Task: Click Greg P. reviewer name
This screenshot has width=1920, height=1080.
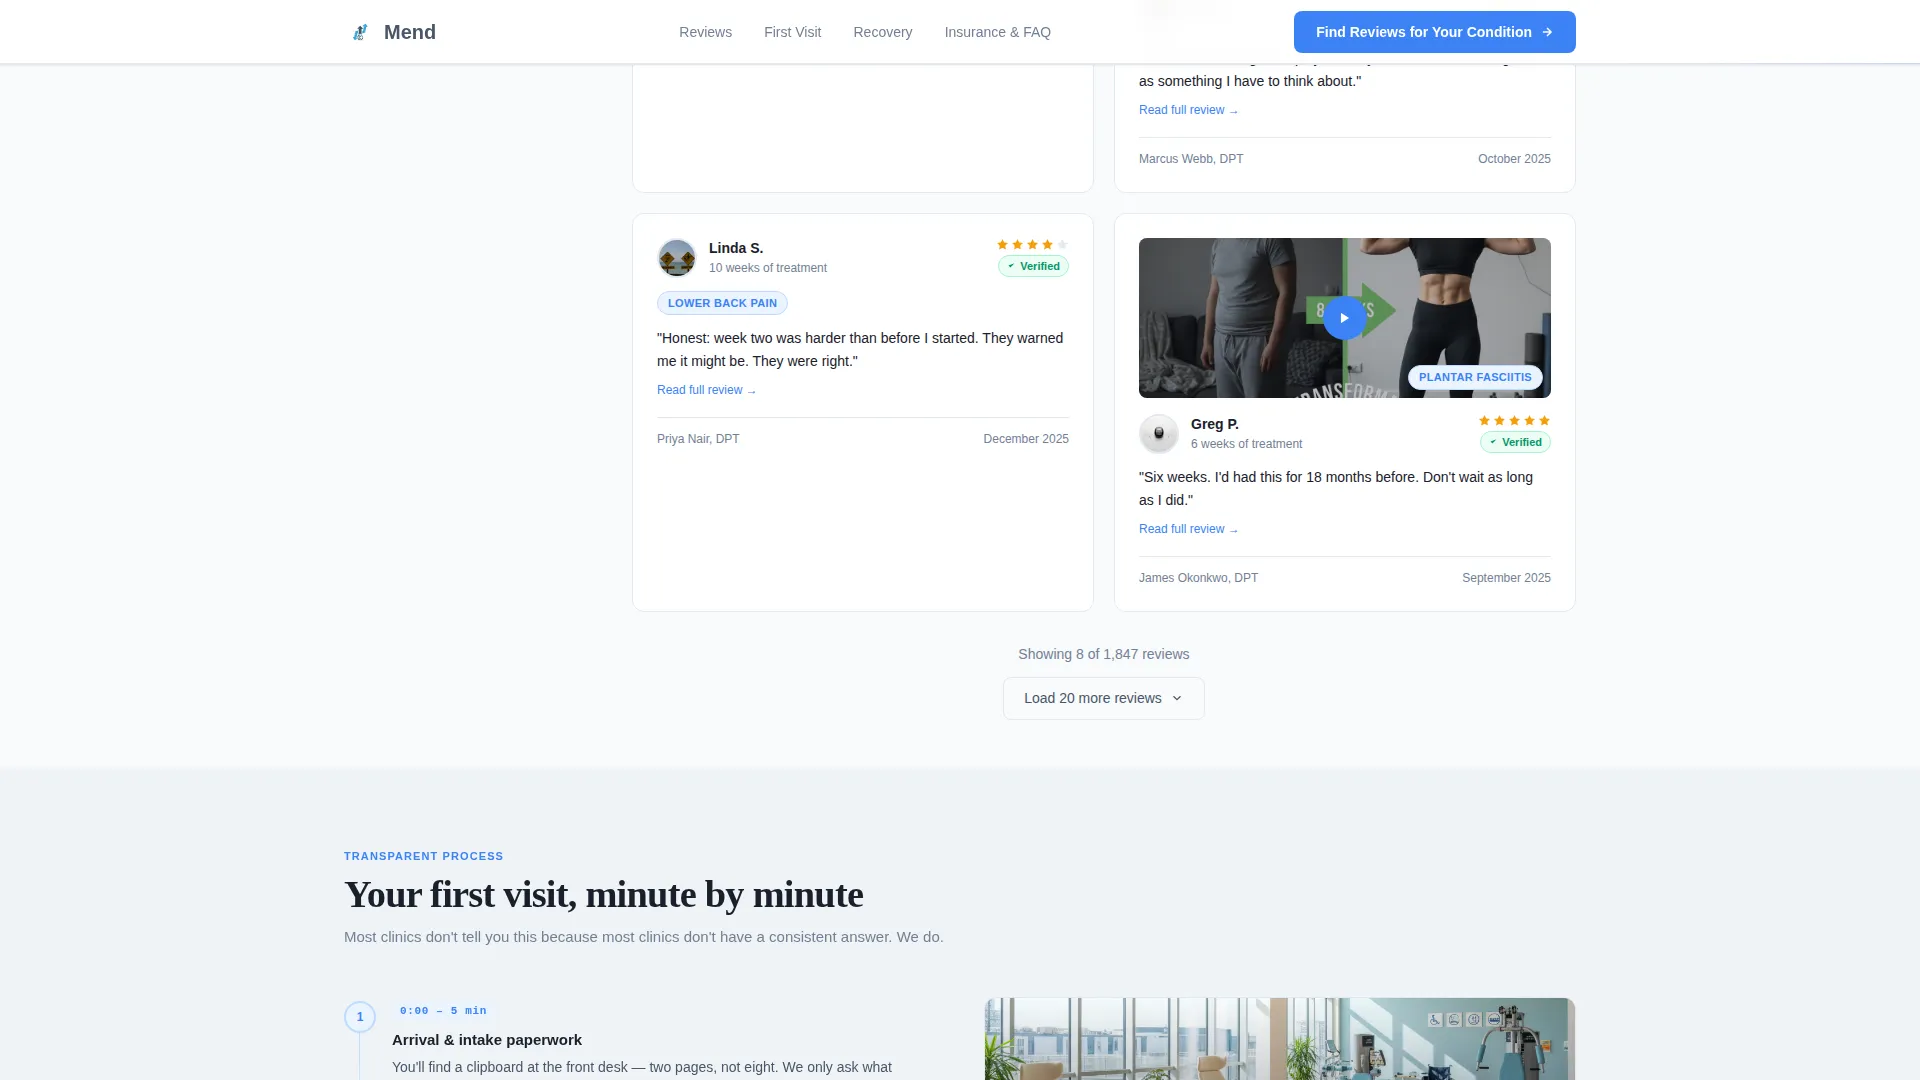Action: click(x=1214, y=424)
